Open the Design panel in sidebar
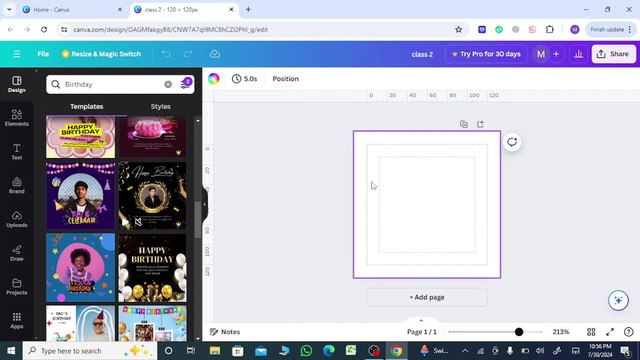Viewport: 640px width, 360px height. point(17,84)
